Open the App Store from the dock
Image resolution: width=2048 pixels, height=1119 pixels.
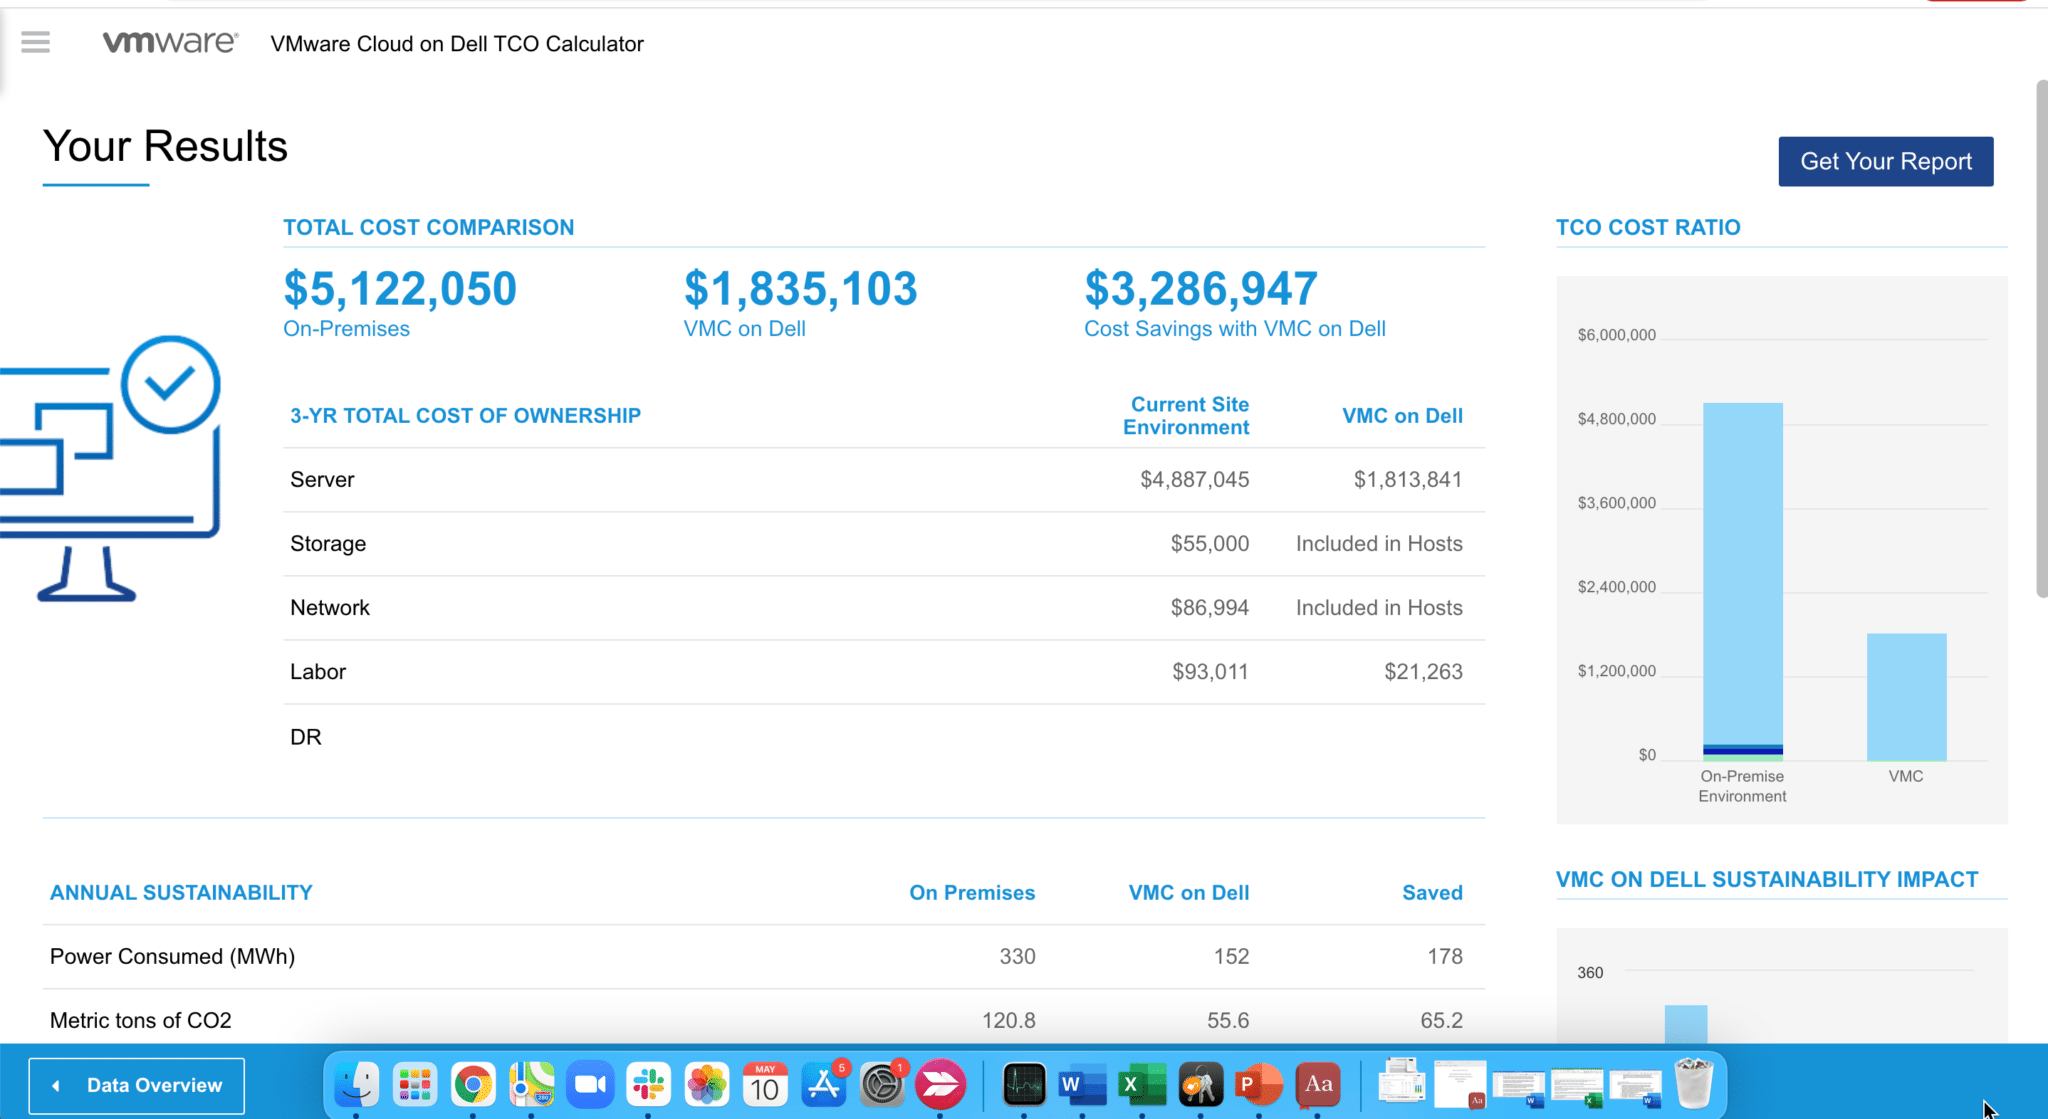(x=824, y=1084)
